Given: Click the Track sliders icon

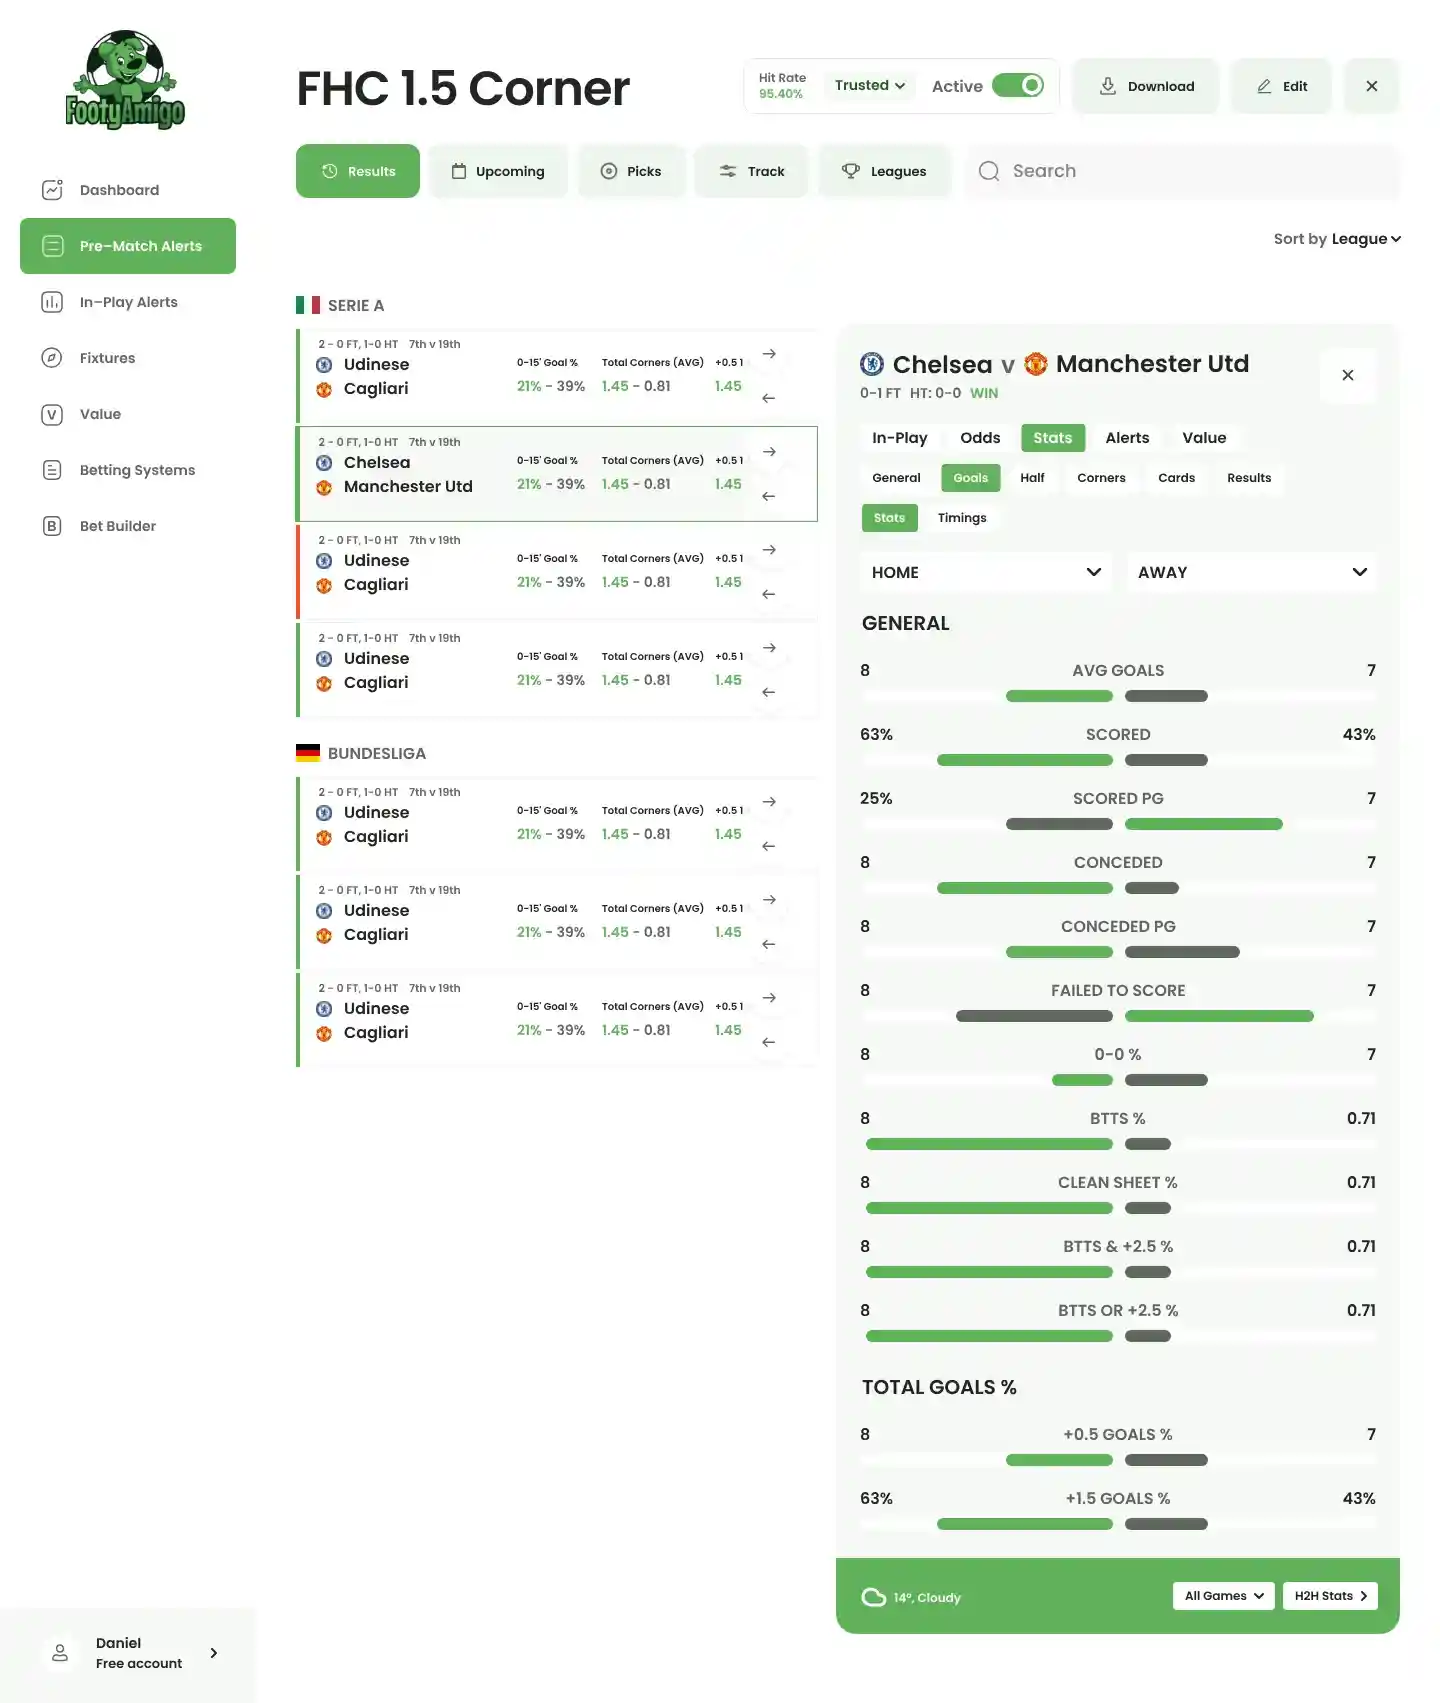Looking at the screenshot, I should click(728, 171).
